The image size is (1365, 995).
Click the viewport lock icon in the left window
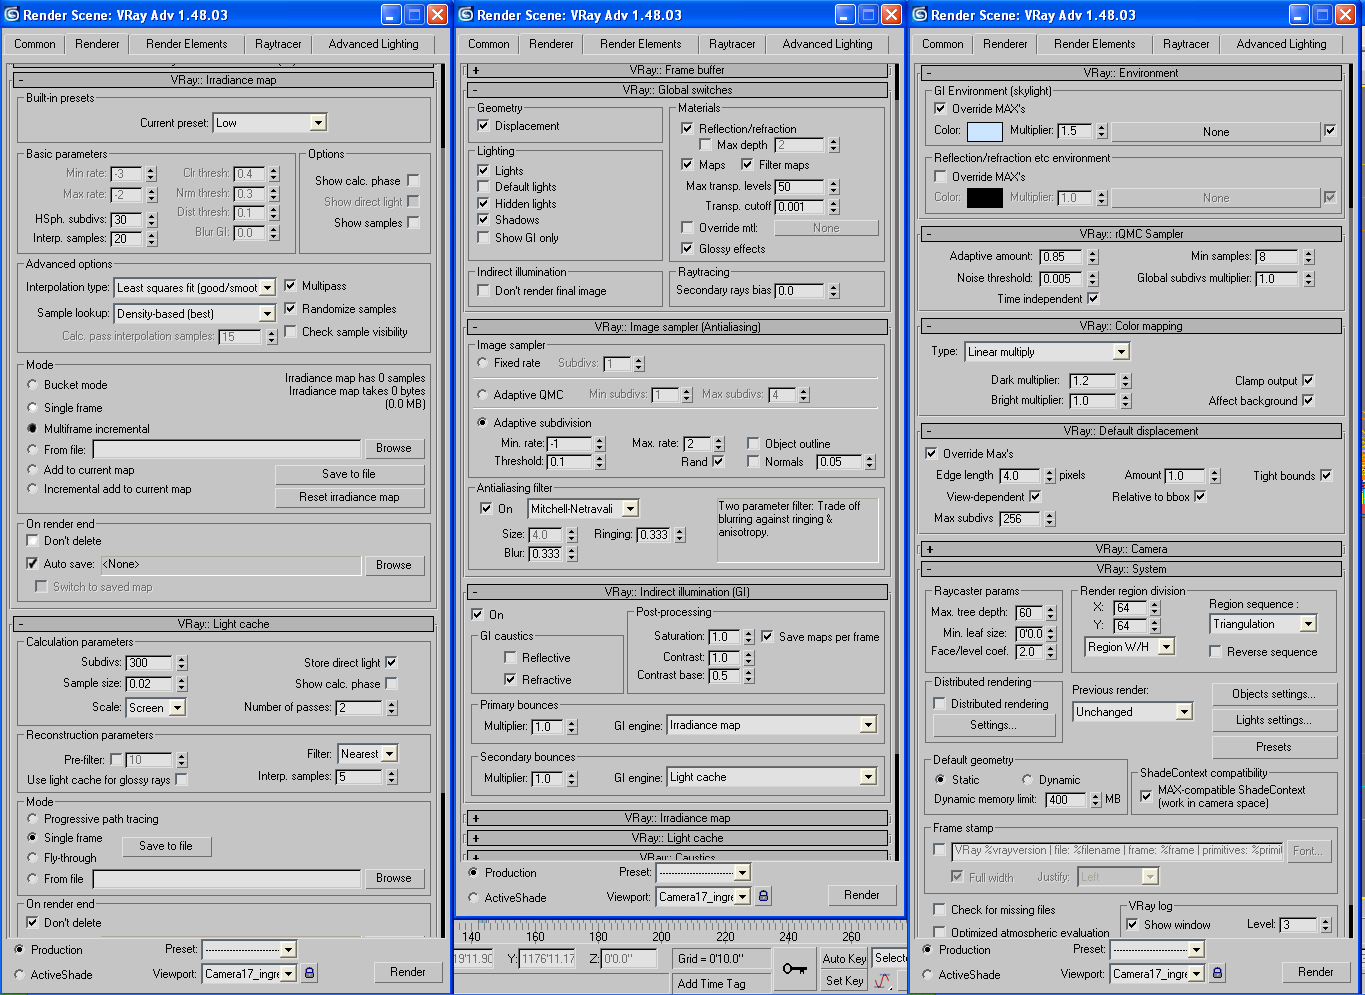[x=309, y=972]
